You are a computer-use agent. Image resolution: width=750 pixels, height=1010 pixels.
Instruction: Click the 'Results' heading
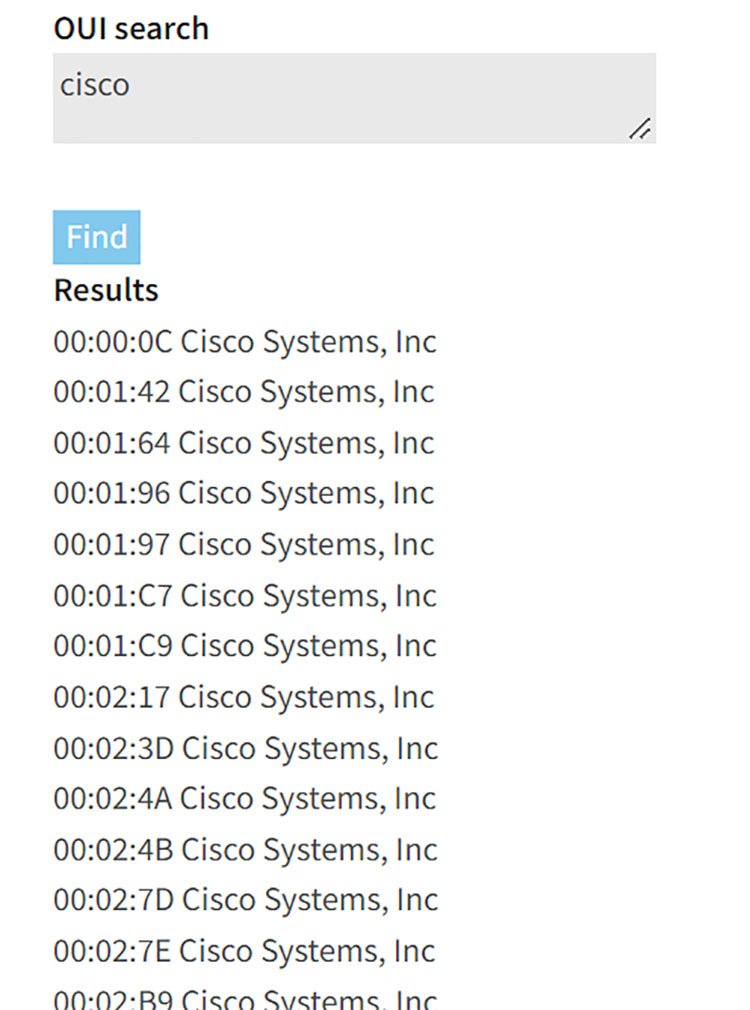[x=106, y=290]
